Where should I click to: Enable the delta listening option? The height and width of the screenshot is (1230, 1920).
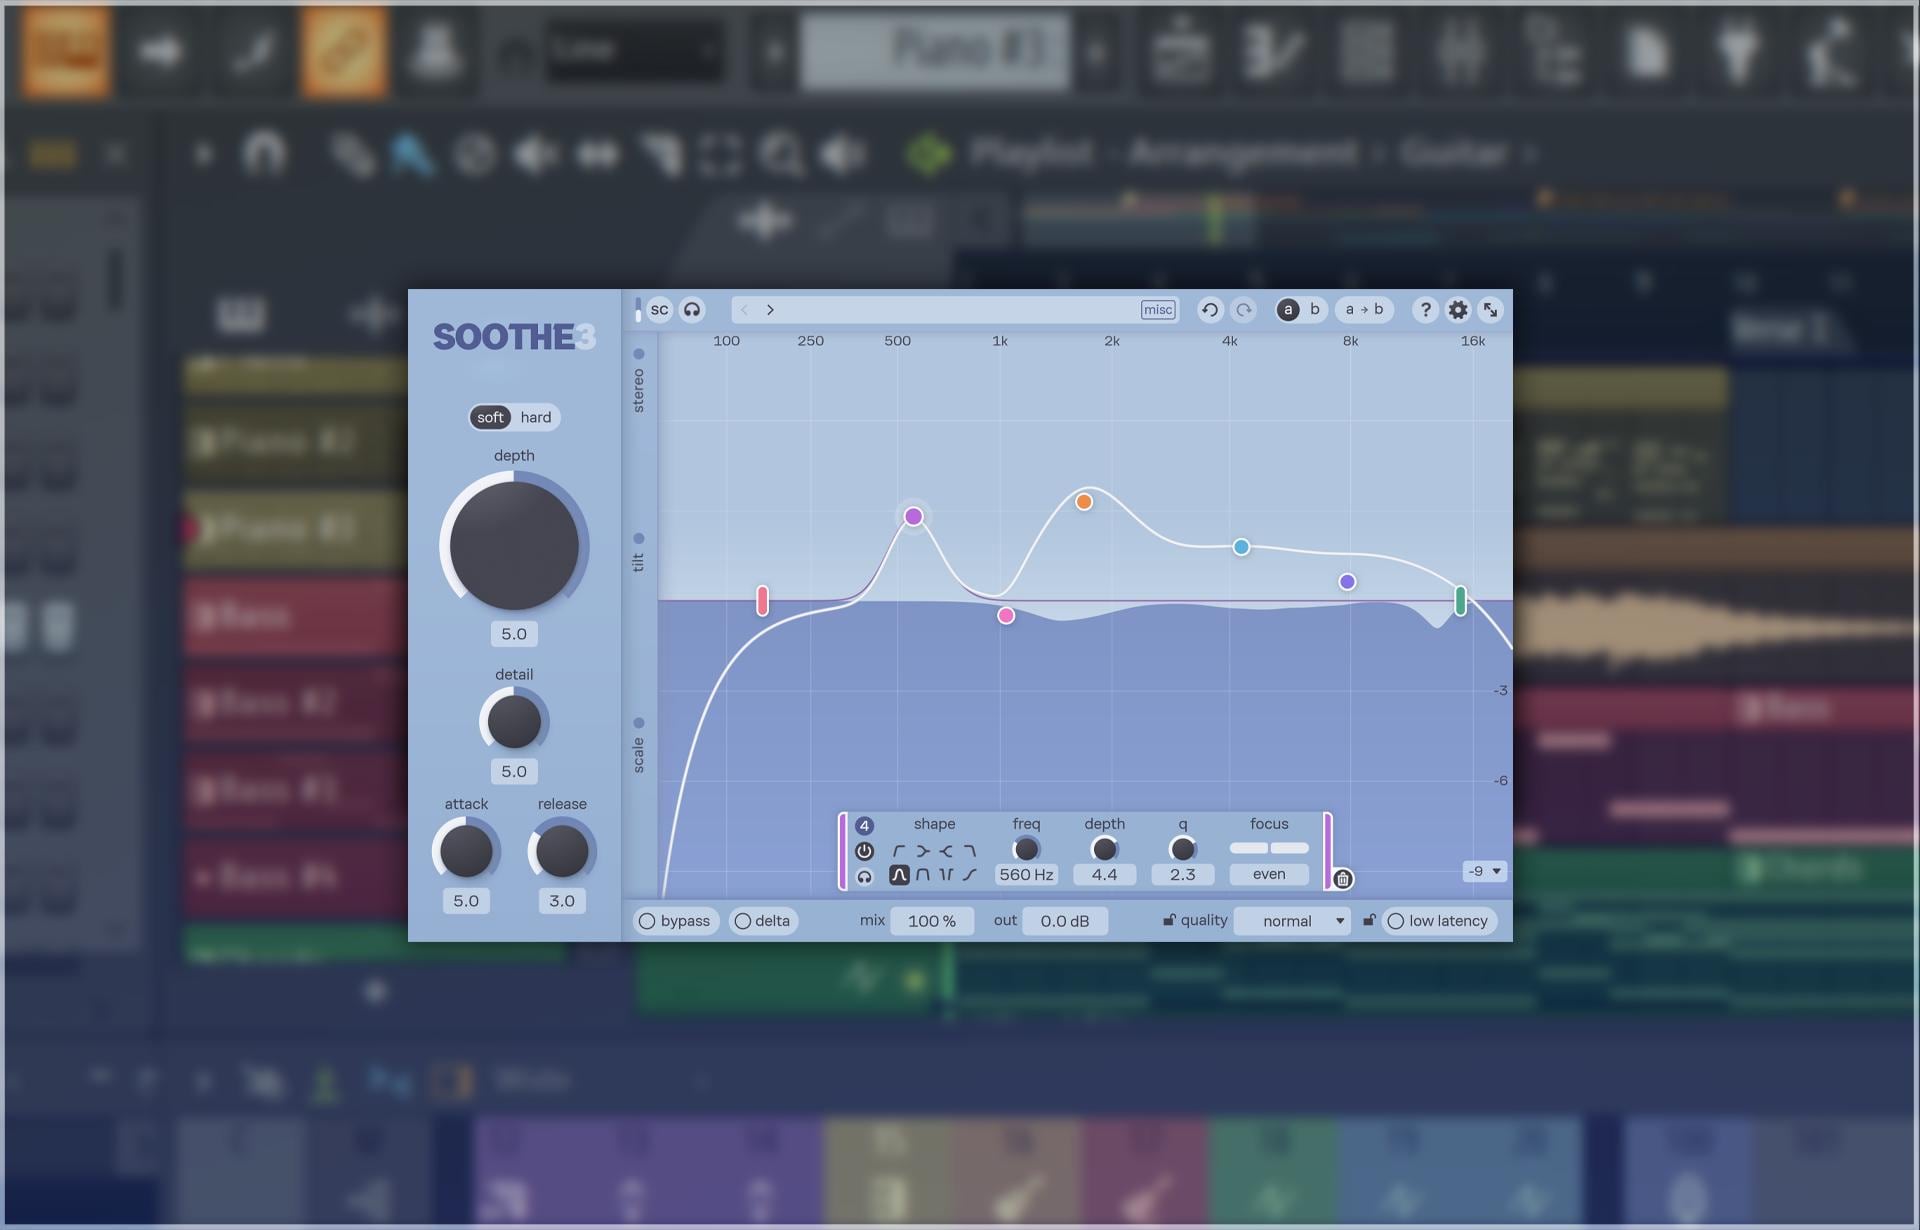[763, 921]
